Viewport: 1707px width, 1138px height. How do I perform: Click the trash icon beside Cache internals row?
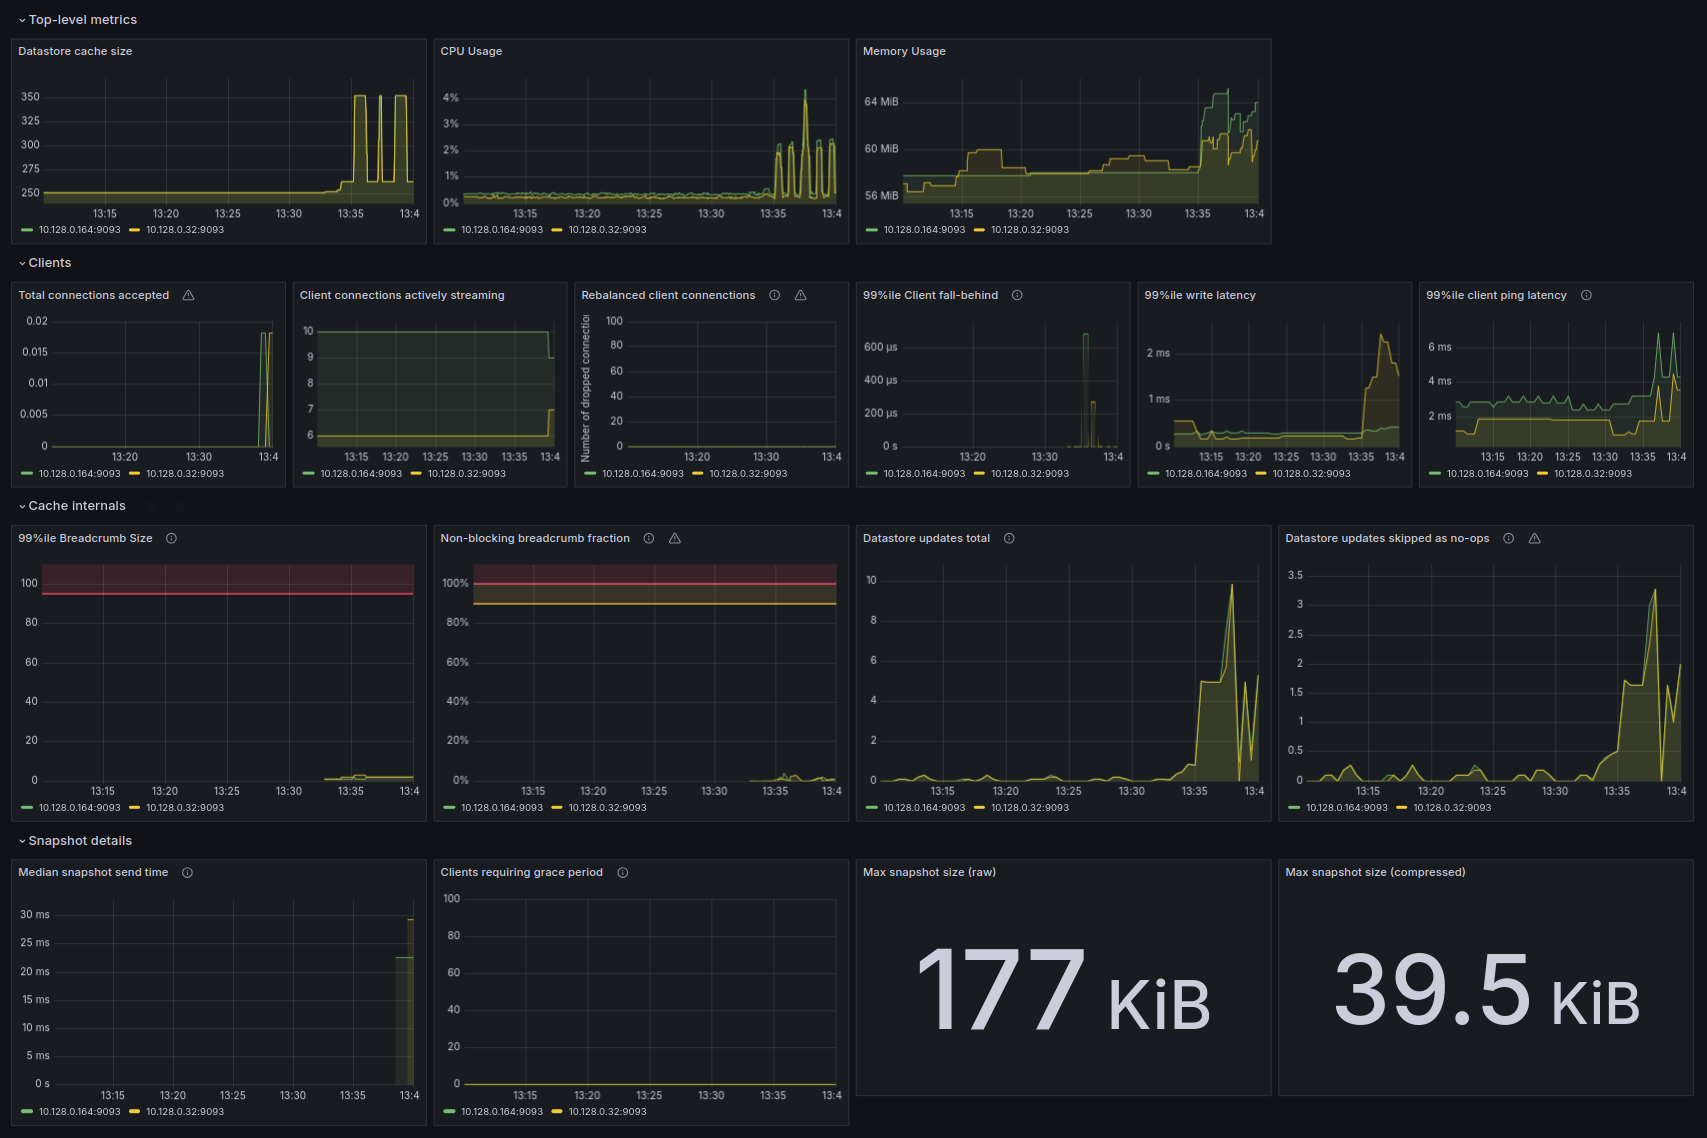178,506
